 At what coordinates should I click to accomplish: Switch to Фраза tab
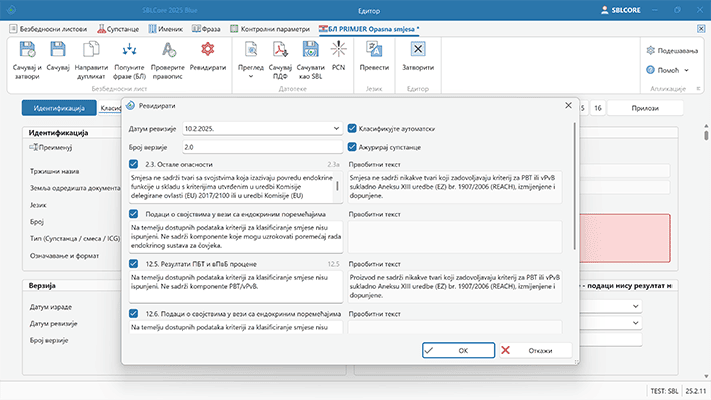(206, 29)
